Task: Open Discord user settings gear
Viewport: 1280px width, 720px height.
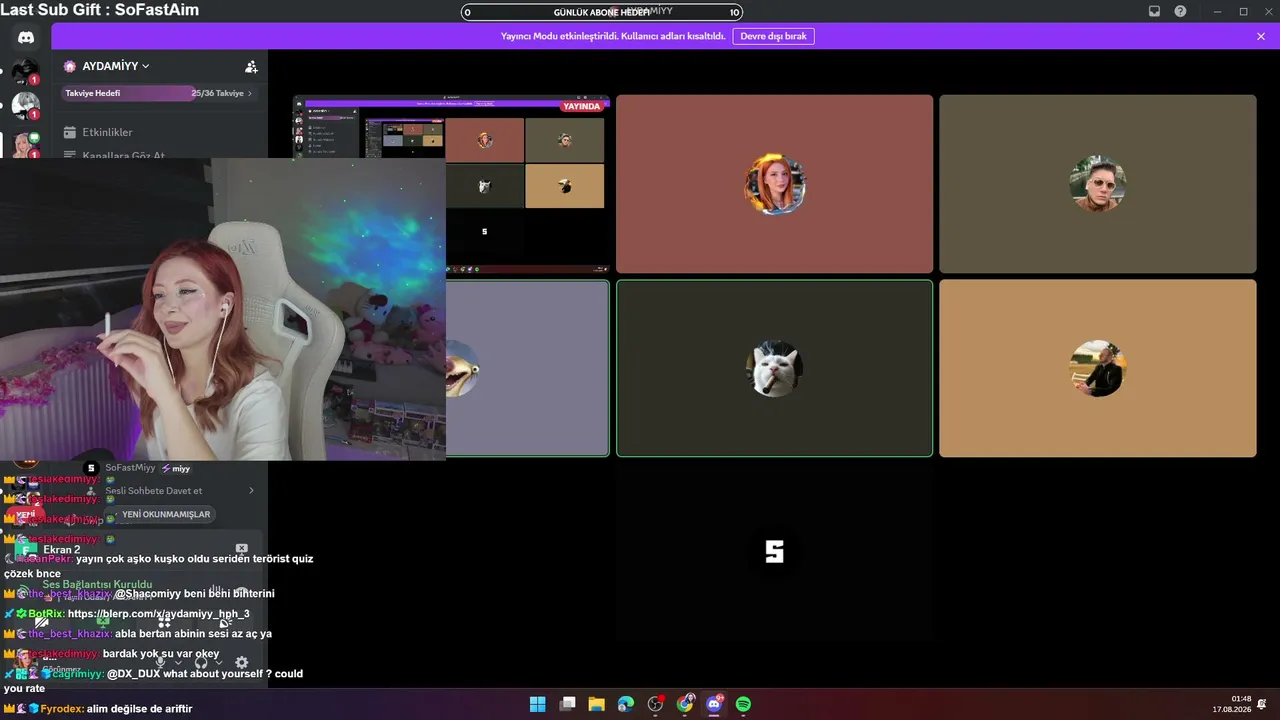Action: 241,662
